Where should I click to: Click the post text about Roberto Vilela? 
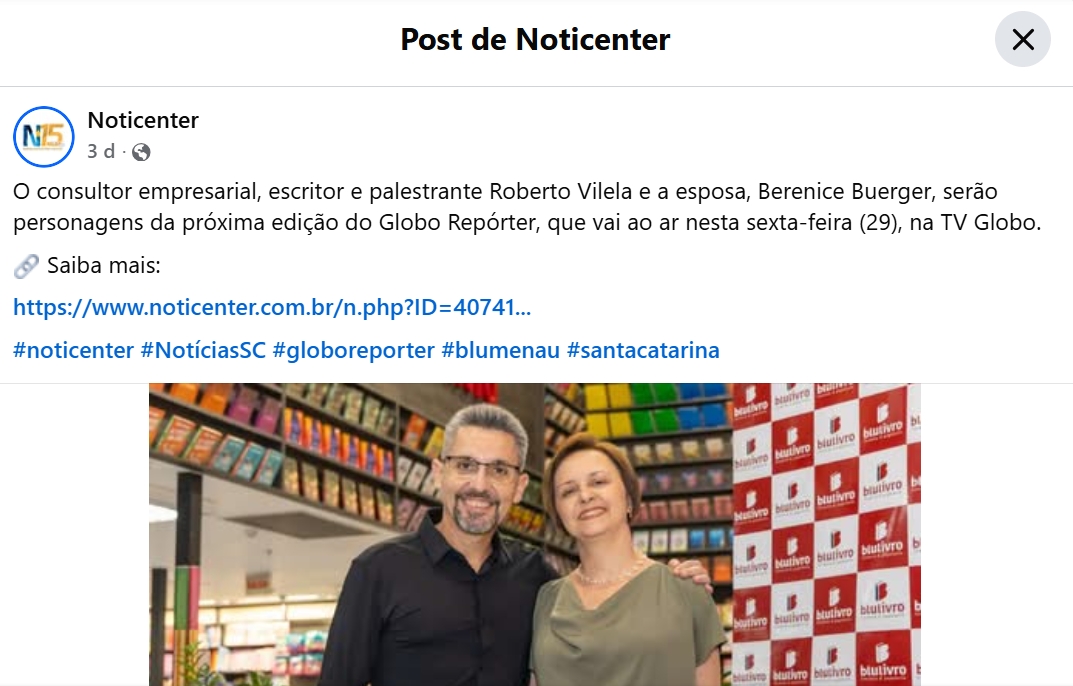527,207
